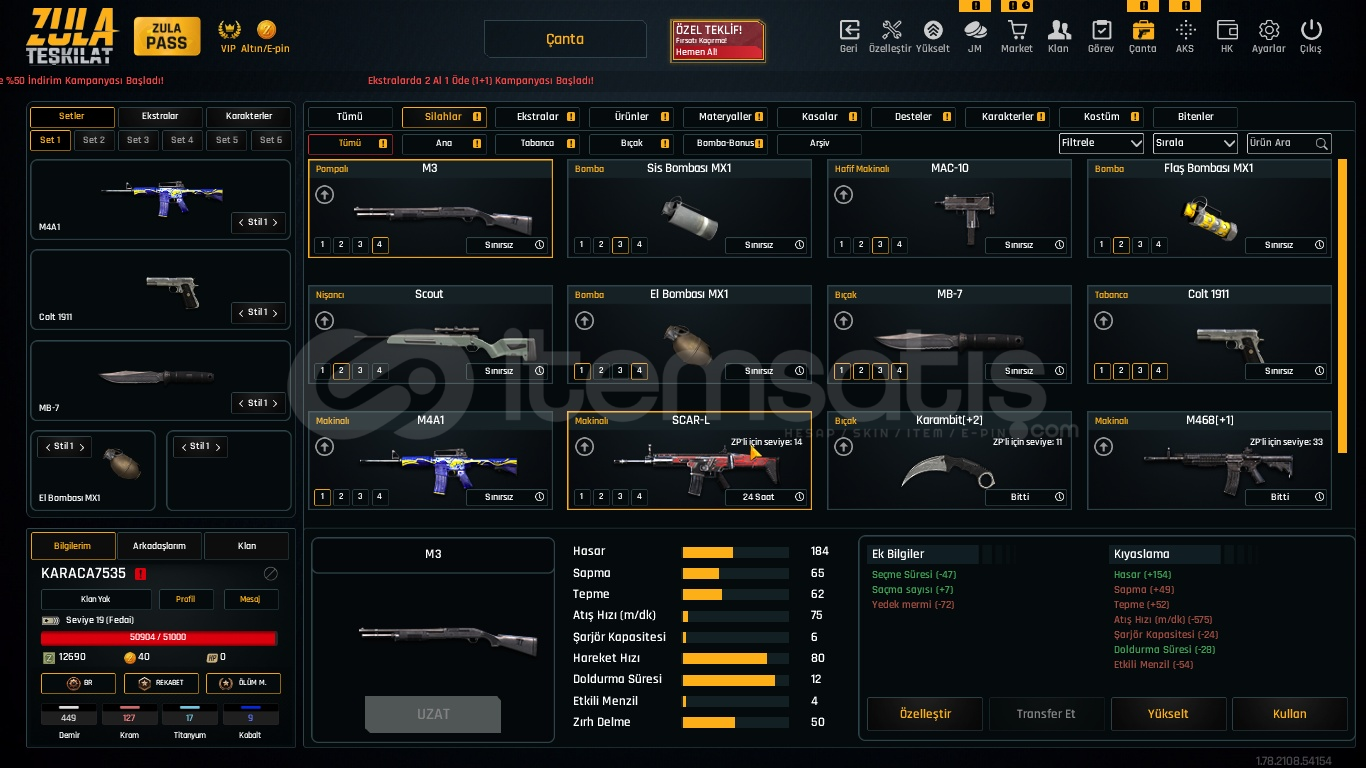Viewport: 1366px width, 768px height.
Task: Open the JM coins icon
Action: [975, 30]
